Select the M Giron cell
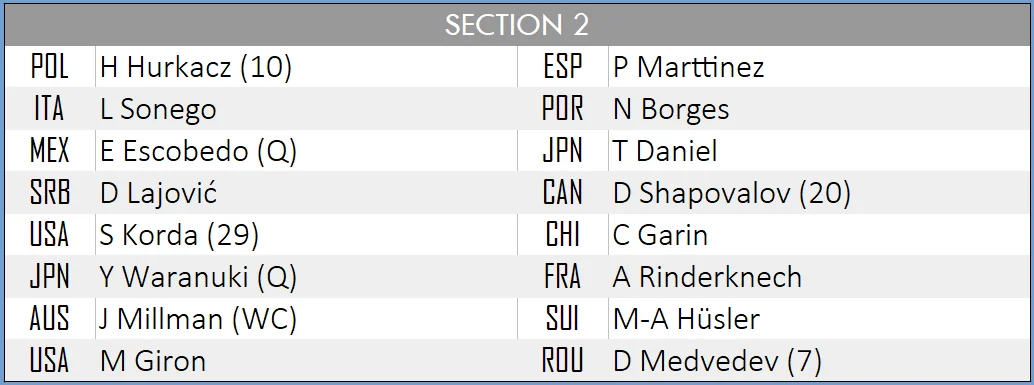The width and height of the screenshot is (1034, 385). point(306,361)
